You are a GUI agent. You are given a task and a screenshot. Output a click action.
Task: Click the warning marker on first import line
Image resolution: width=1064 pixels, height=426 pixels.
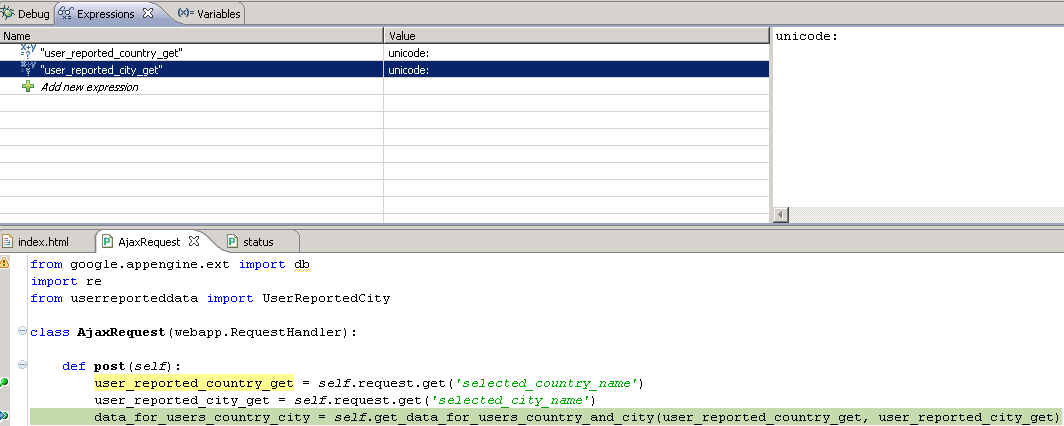(4, 263)
